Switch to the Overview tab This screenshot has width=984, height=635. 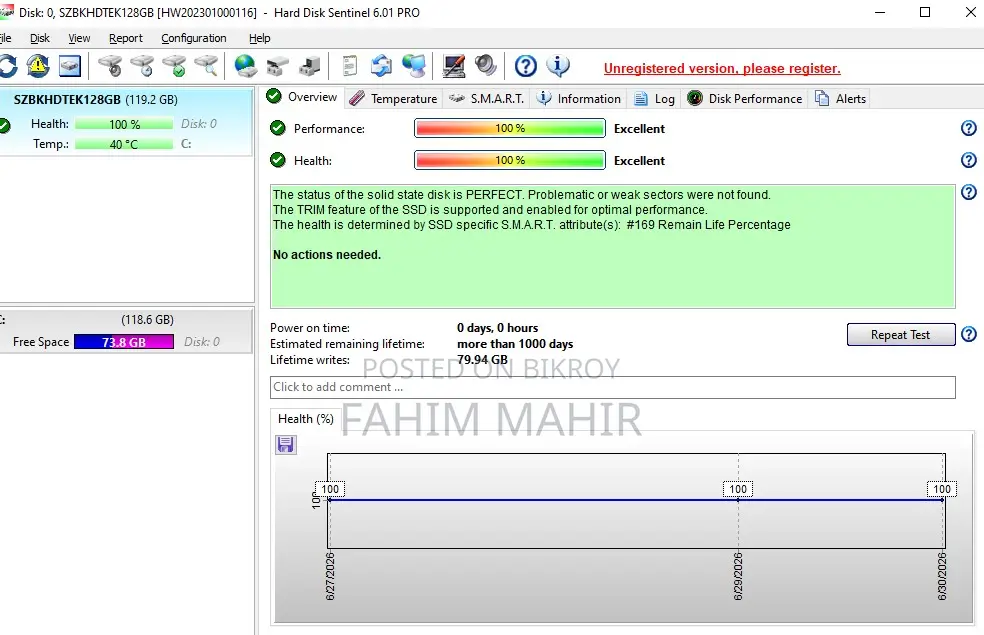(302, 97)
